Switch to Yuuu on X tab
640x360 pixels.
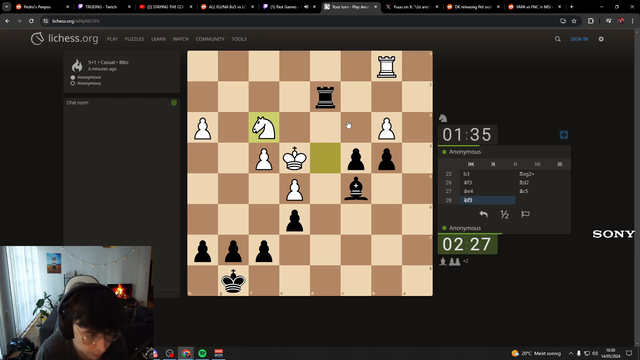point(412,7)
